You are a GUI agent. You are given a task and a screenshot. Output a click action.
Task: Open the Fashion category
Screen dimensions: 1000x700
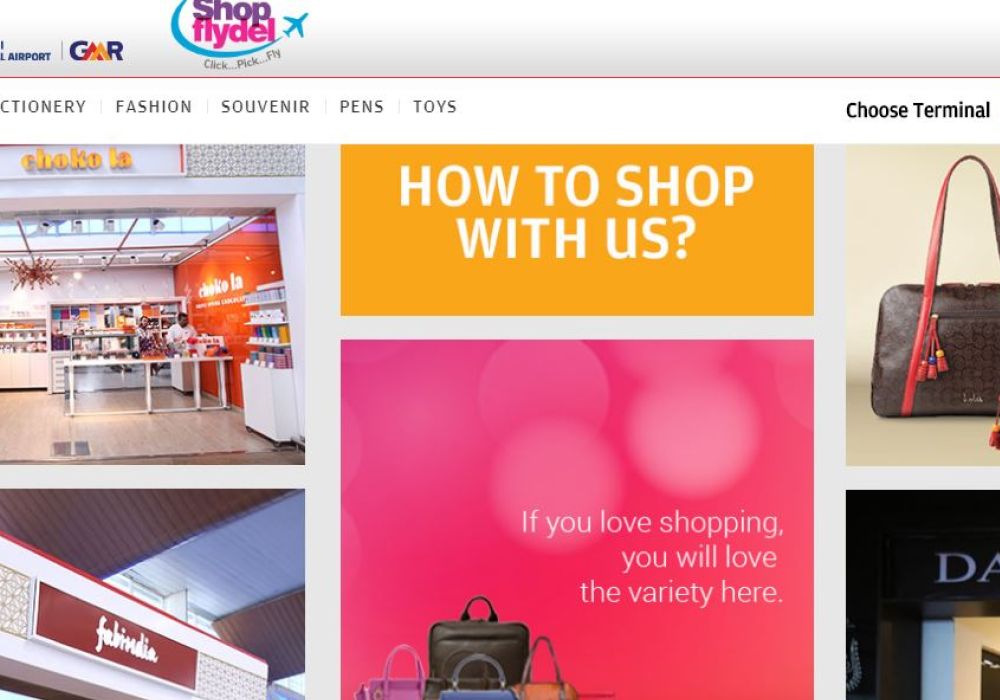pos(154,106)
